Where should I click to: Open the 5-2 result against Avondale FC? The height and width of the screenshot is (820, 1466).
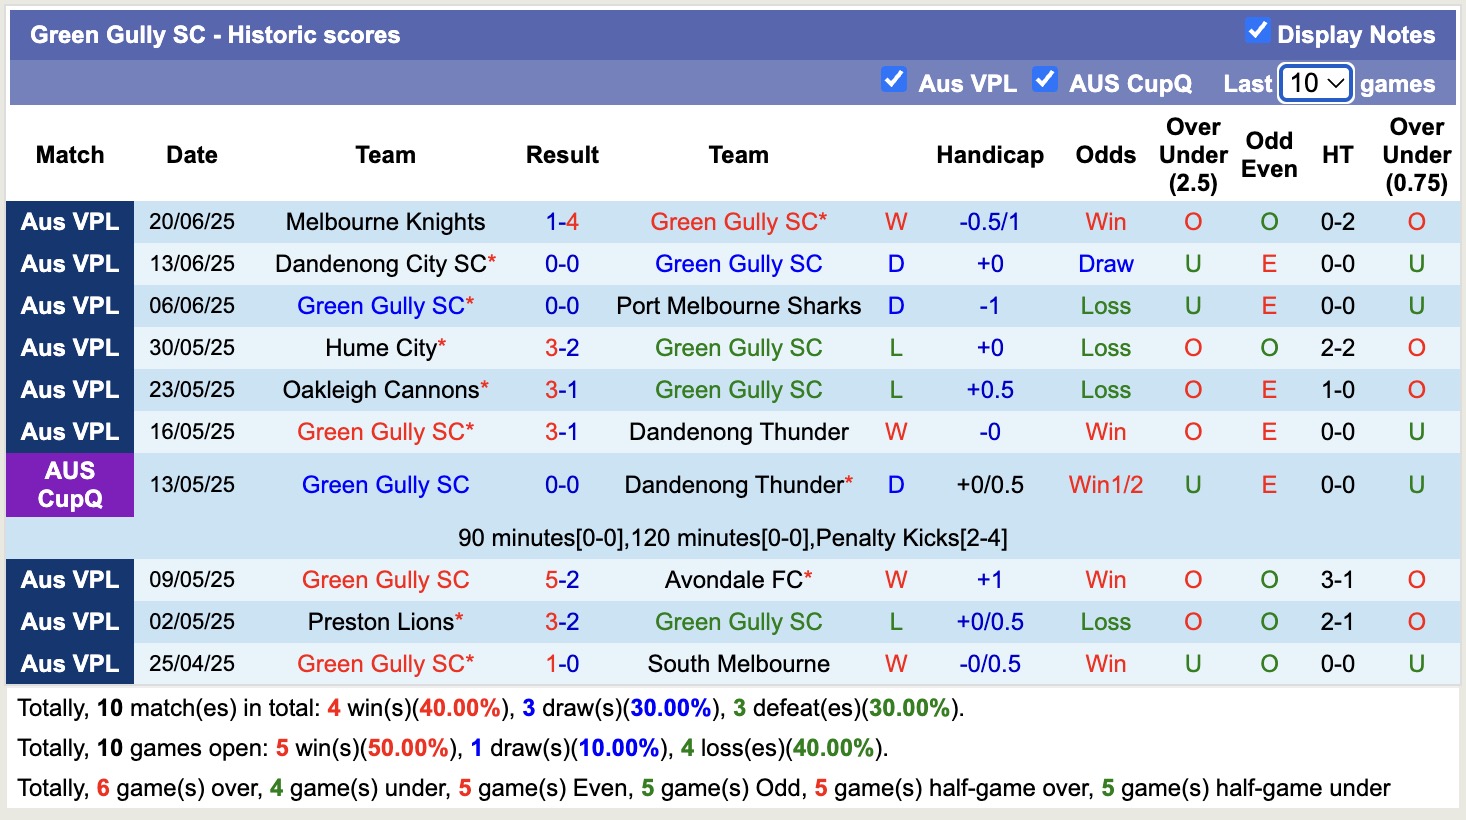562,580
